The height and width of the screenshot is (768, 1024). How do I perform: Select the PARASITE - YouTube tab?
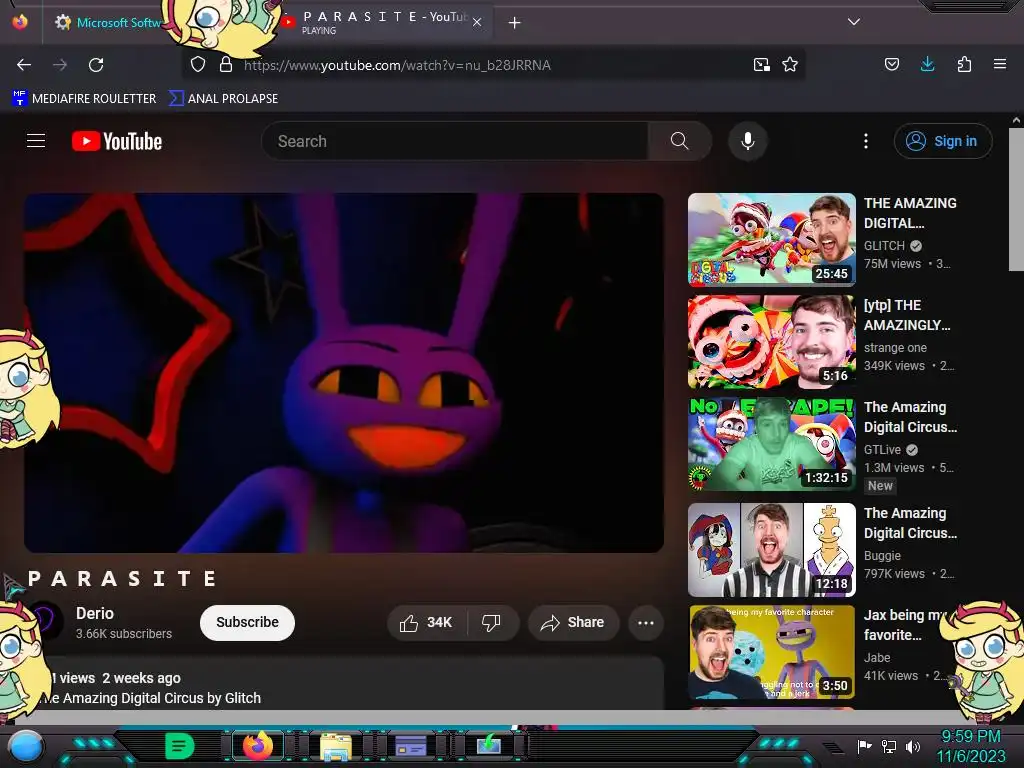tap(385, 22)
